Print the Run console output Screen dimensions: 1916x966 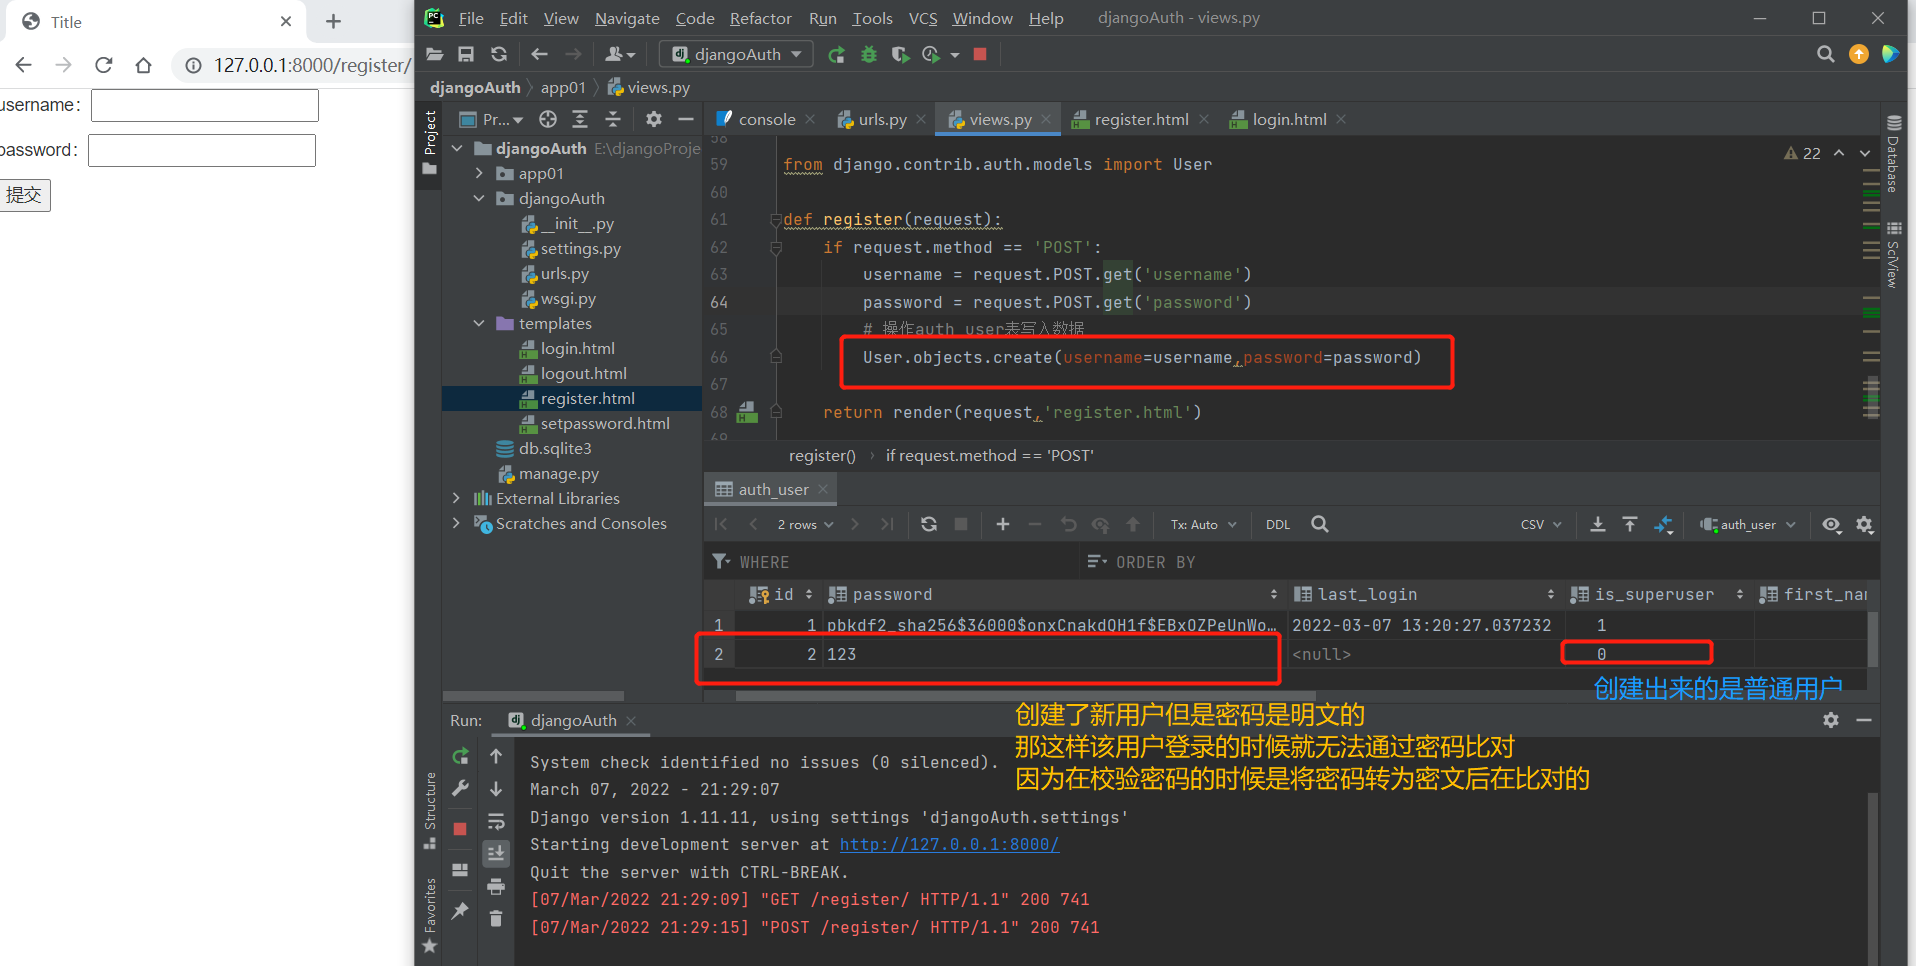point(496,886)
